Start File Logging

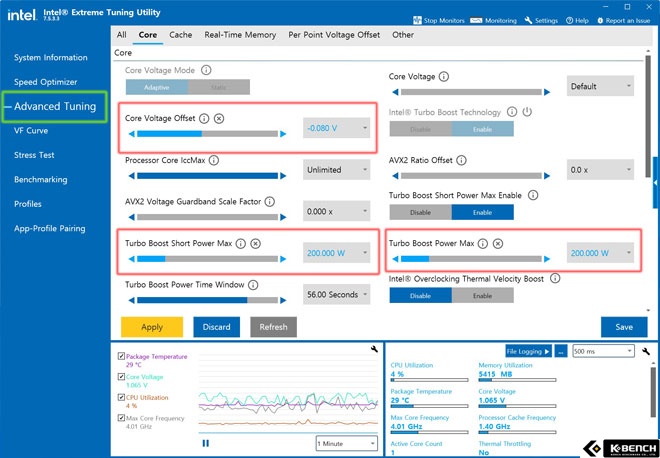529,351
